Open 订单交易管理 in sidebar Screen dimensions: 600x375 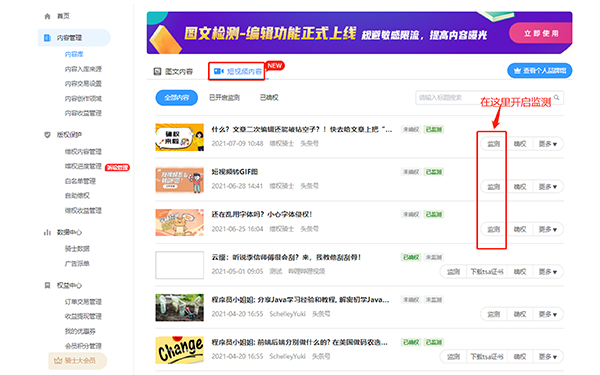click(83, 302)
